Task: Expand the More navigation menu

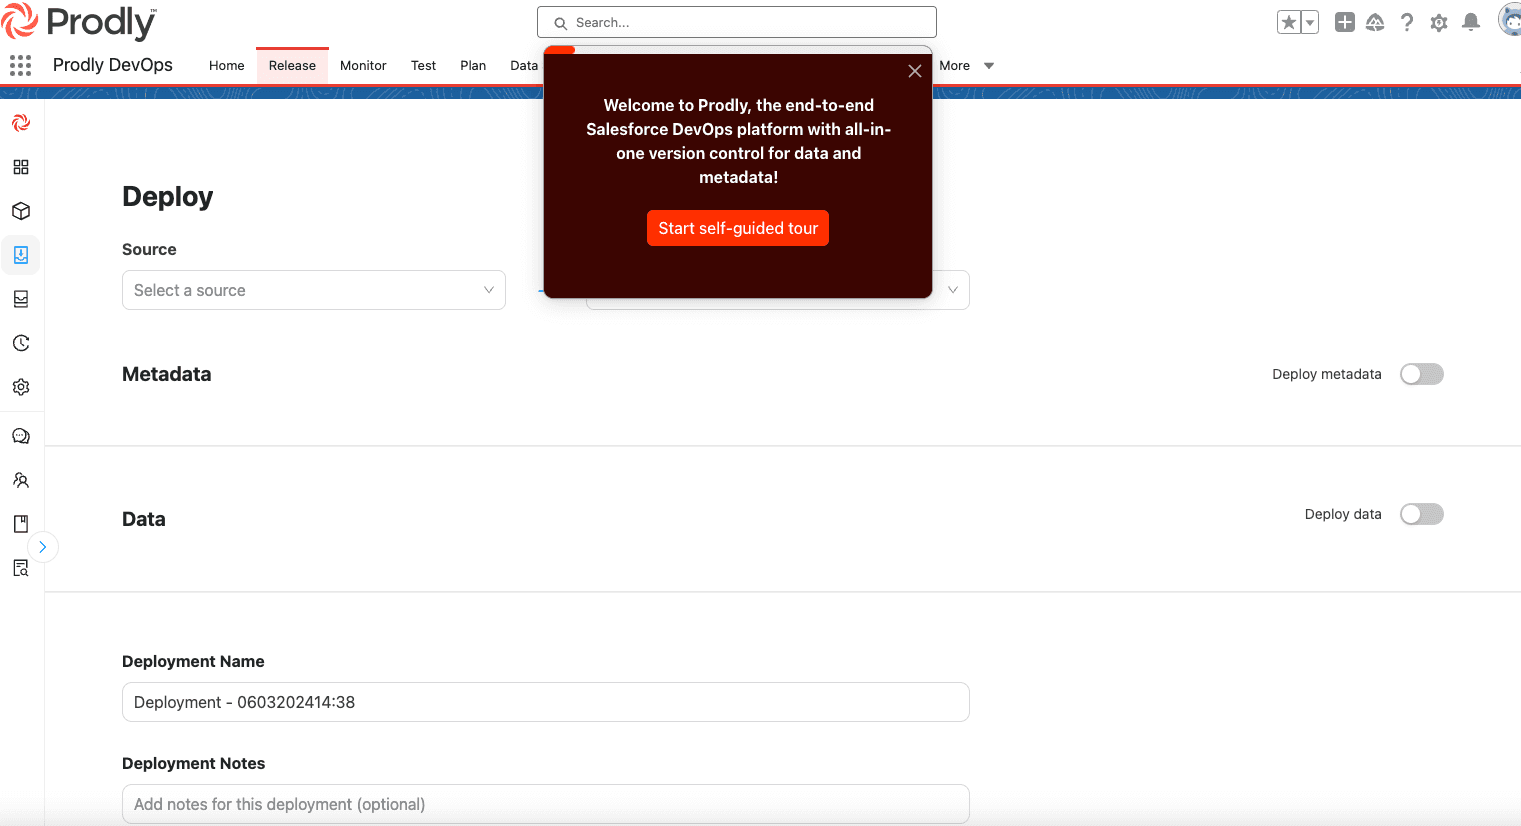Action: click(966, 66)
